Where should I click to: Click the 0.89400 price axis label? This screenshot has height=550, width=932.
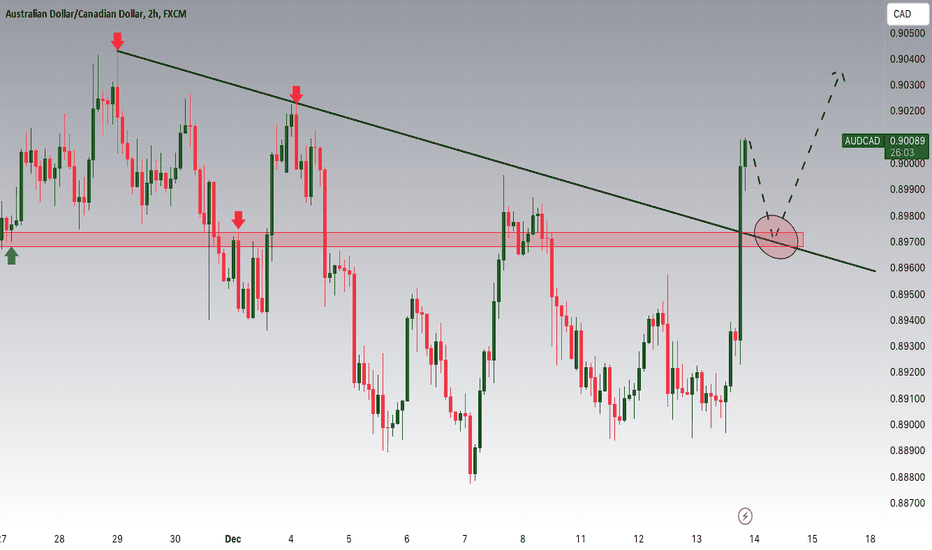coord(907,320)
